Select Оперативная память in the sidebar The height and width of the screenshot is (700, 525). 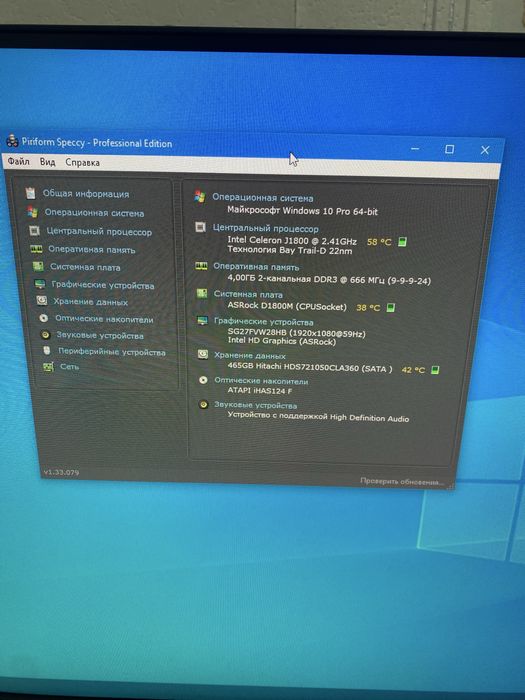pyautogui.click(x=92, y=250)
